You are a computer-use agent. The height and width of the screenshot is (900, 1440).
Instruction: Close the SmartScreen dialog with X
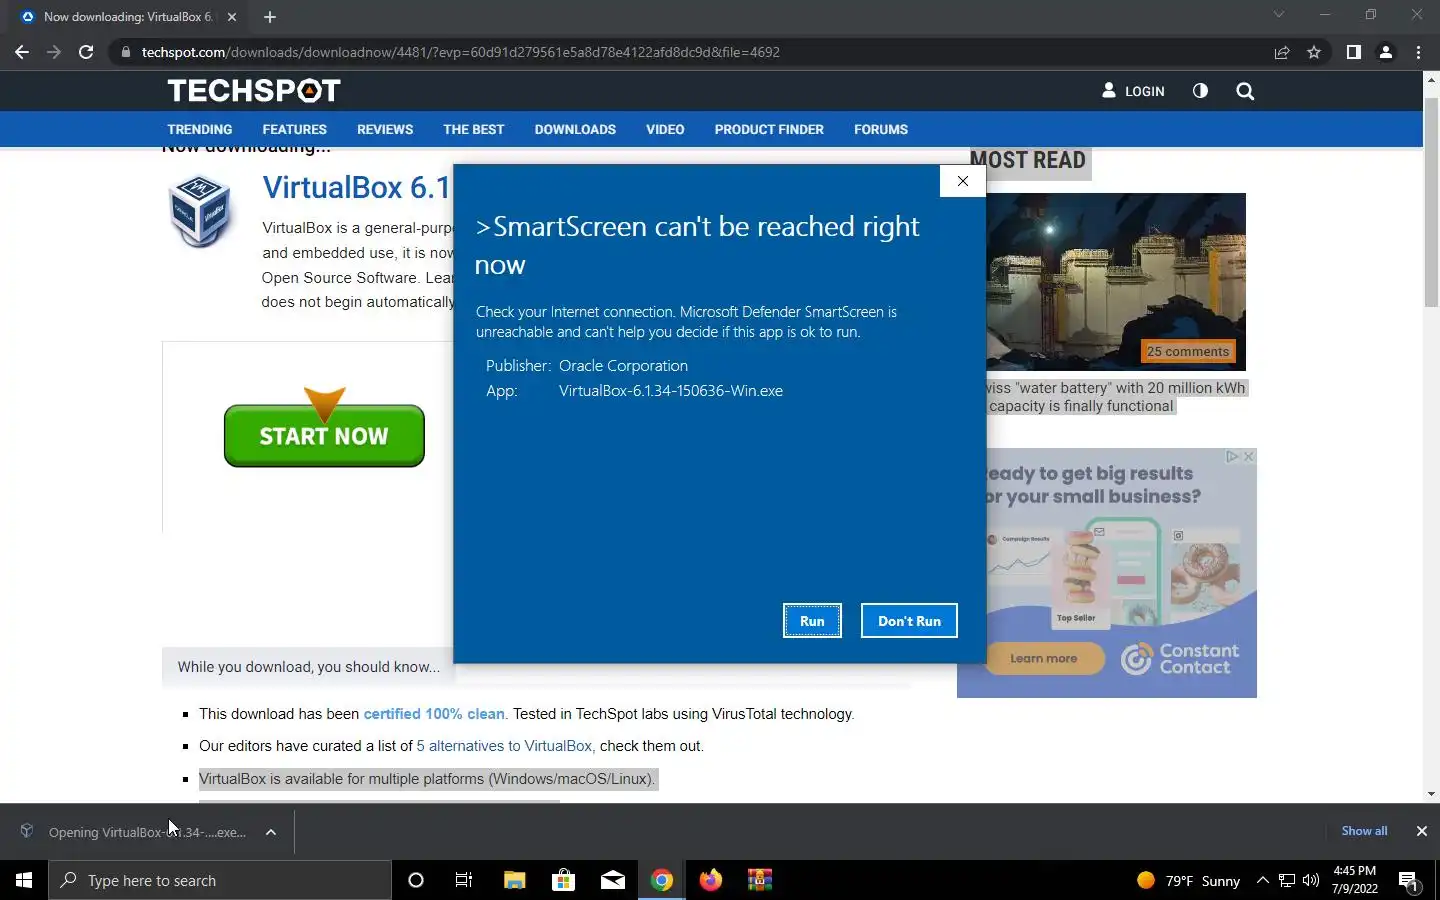coord(962,181)
